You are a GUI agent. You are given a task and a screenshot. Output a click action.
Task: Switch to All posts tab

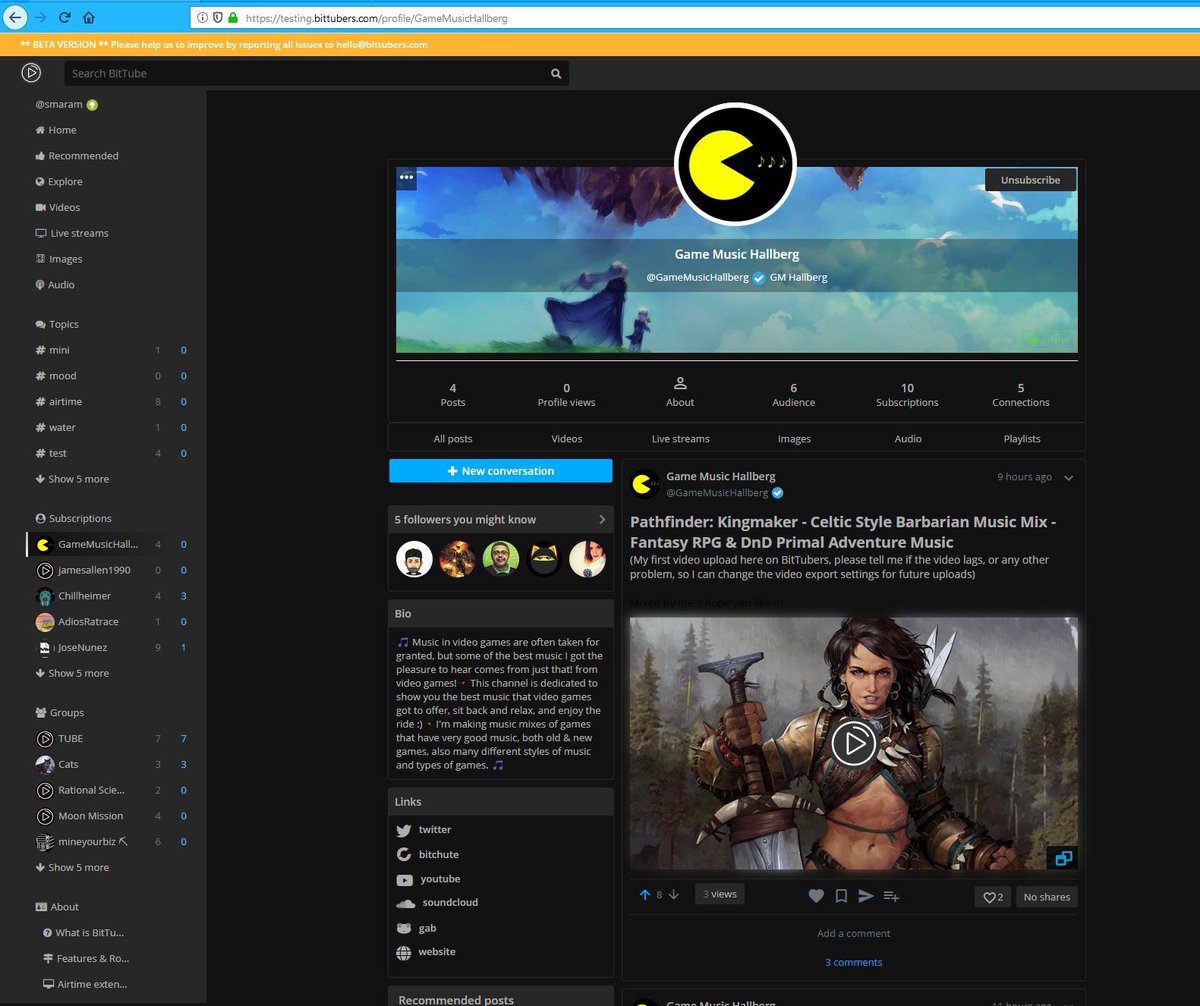click(453, 439)
